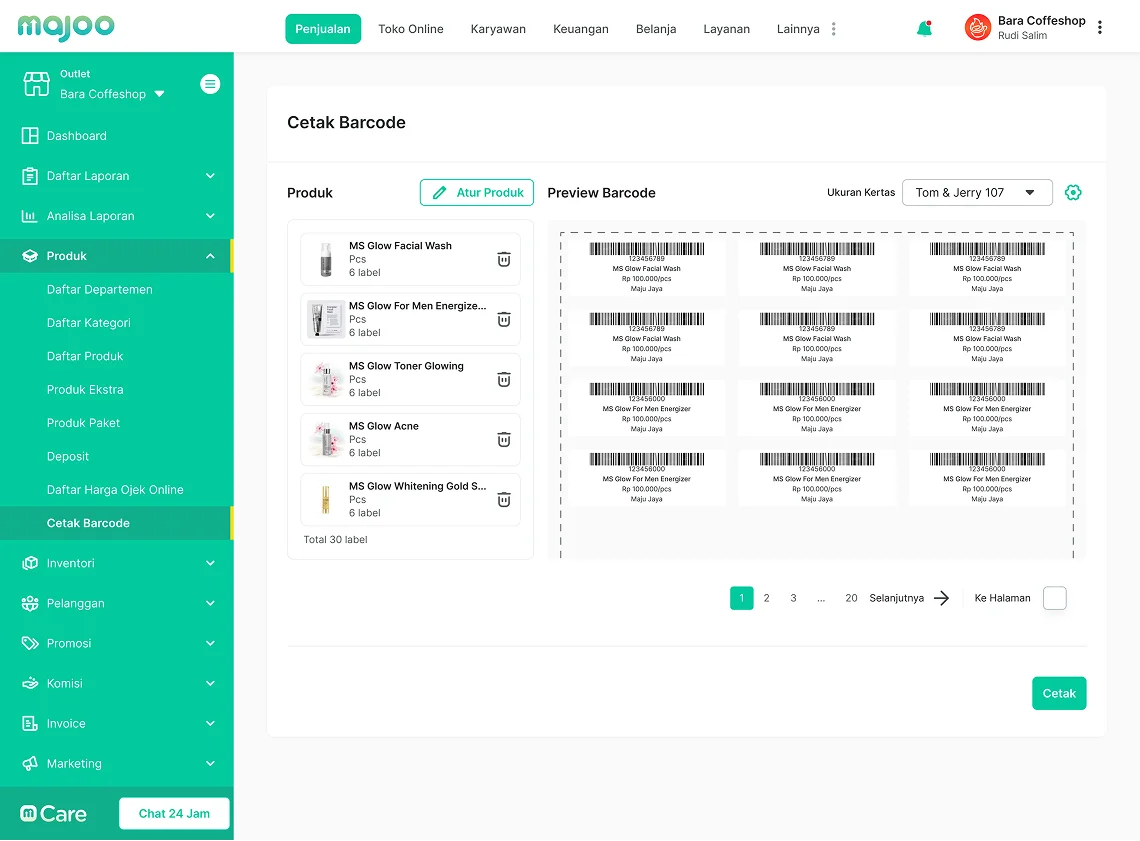This screenshot has height=841, width=1140.
Task: Open Daftar Kategori in the sidebar
Action: tap(89, 323)
